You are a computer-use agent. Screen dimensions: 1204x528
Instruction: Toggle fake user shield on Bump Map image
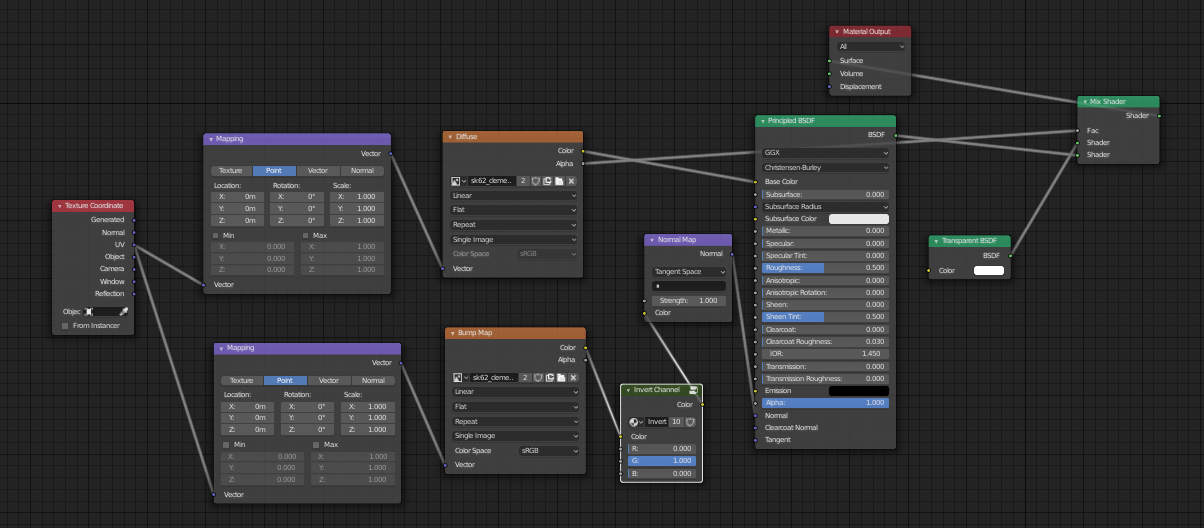pos(538,378)
